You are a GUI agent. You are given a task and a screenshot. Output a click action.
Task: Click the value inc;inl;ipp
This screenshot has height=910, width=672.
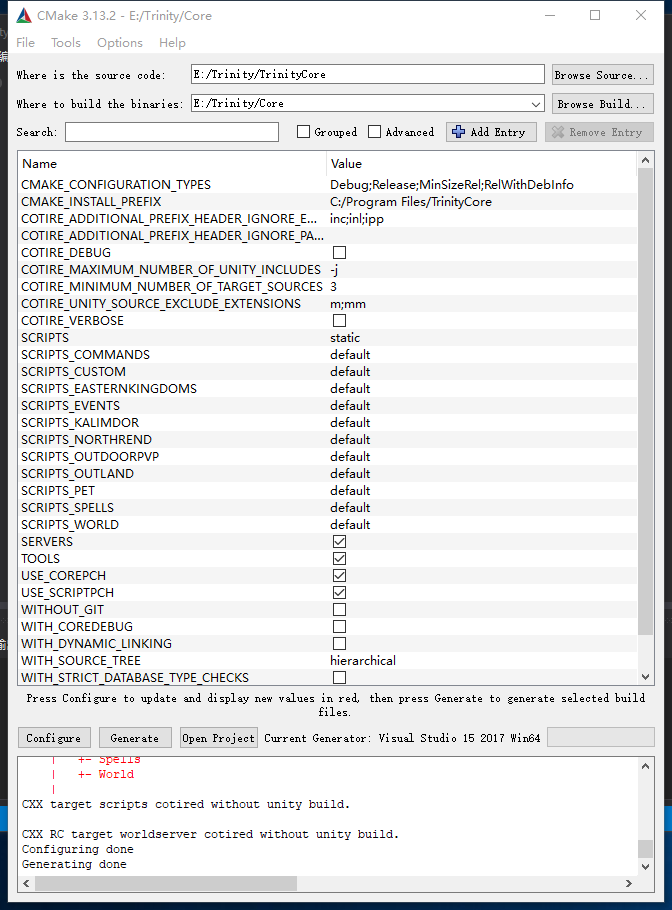point(357,219)
